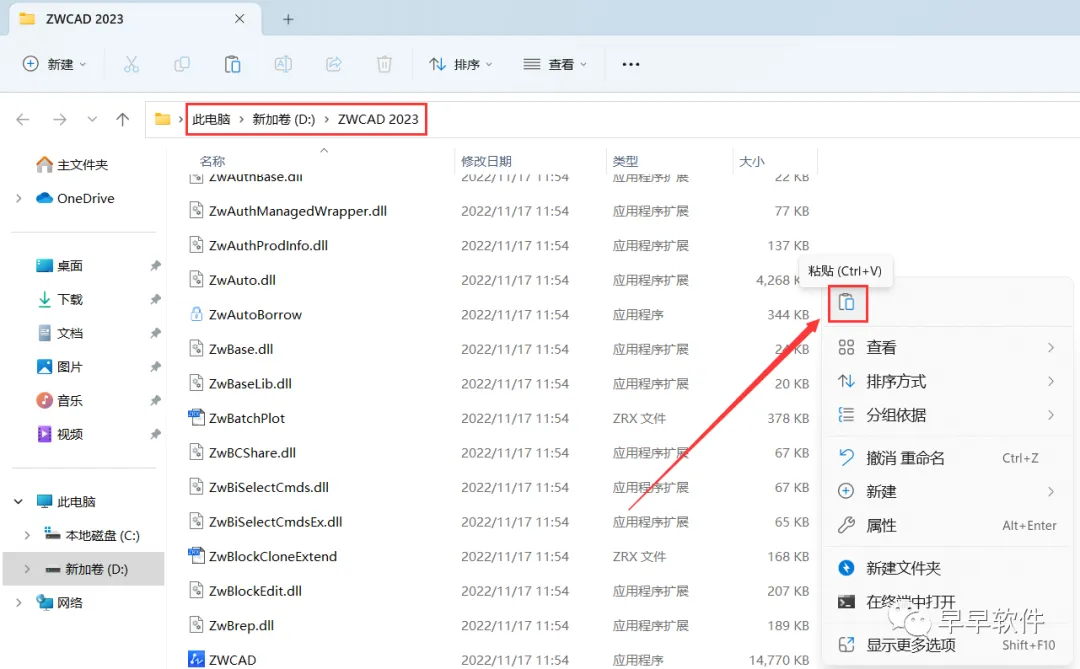Image resolution: width=1080 pixels, height=669 pixels.
Task: Collapse 此电脑 tree node
Action: point(19,502)
